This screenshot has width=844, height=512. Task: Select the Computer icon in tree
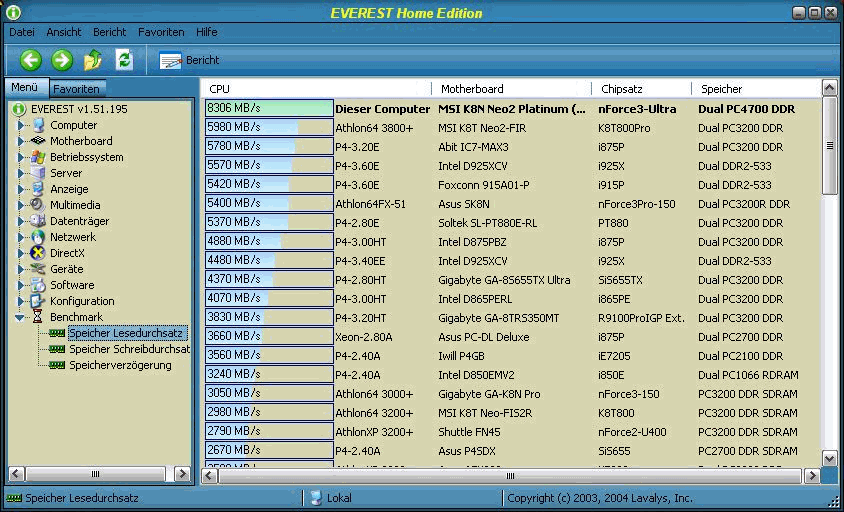[x=38, y=125]
